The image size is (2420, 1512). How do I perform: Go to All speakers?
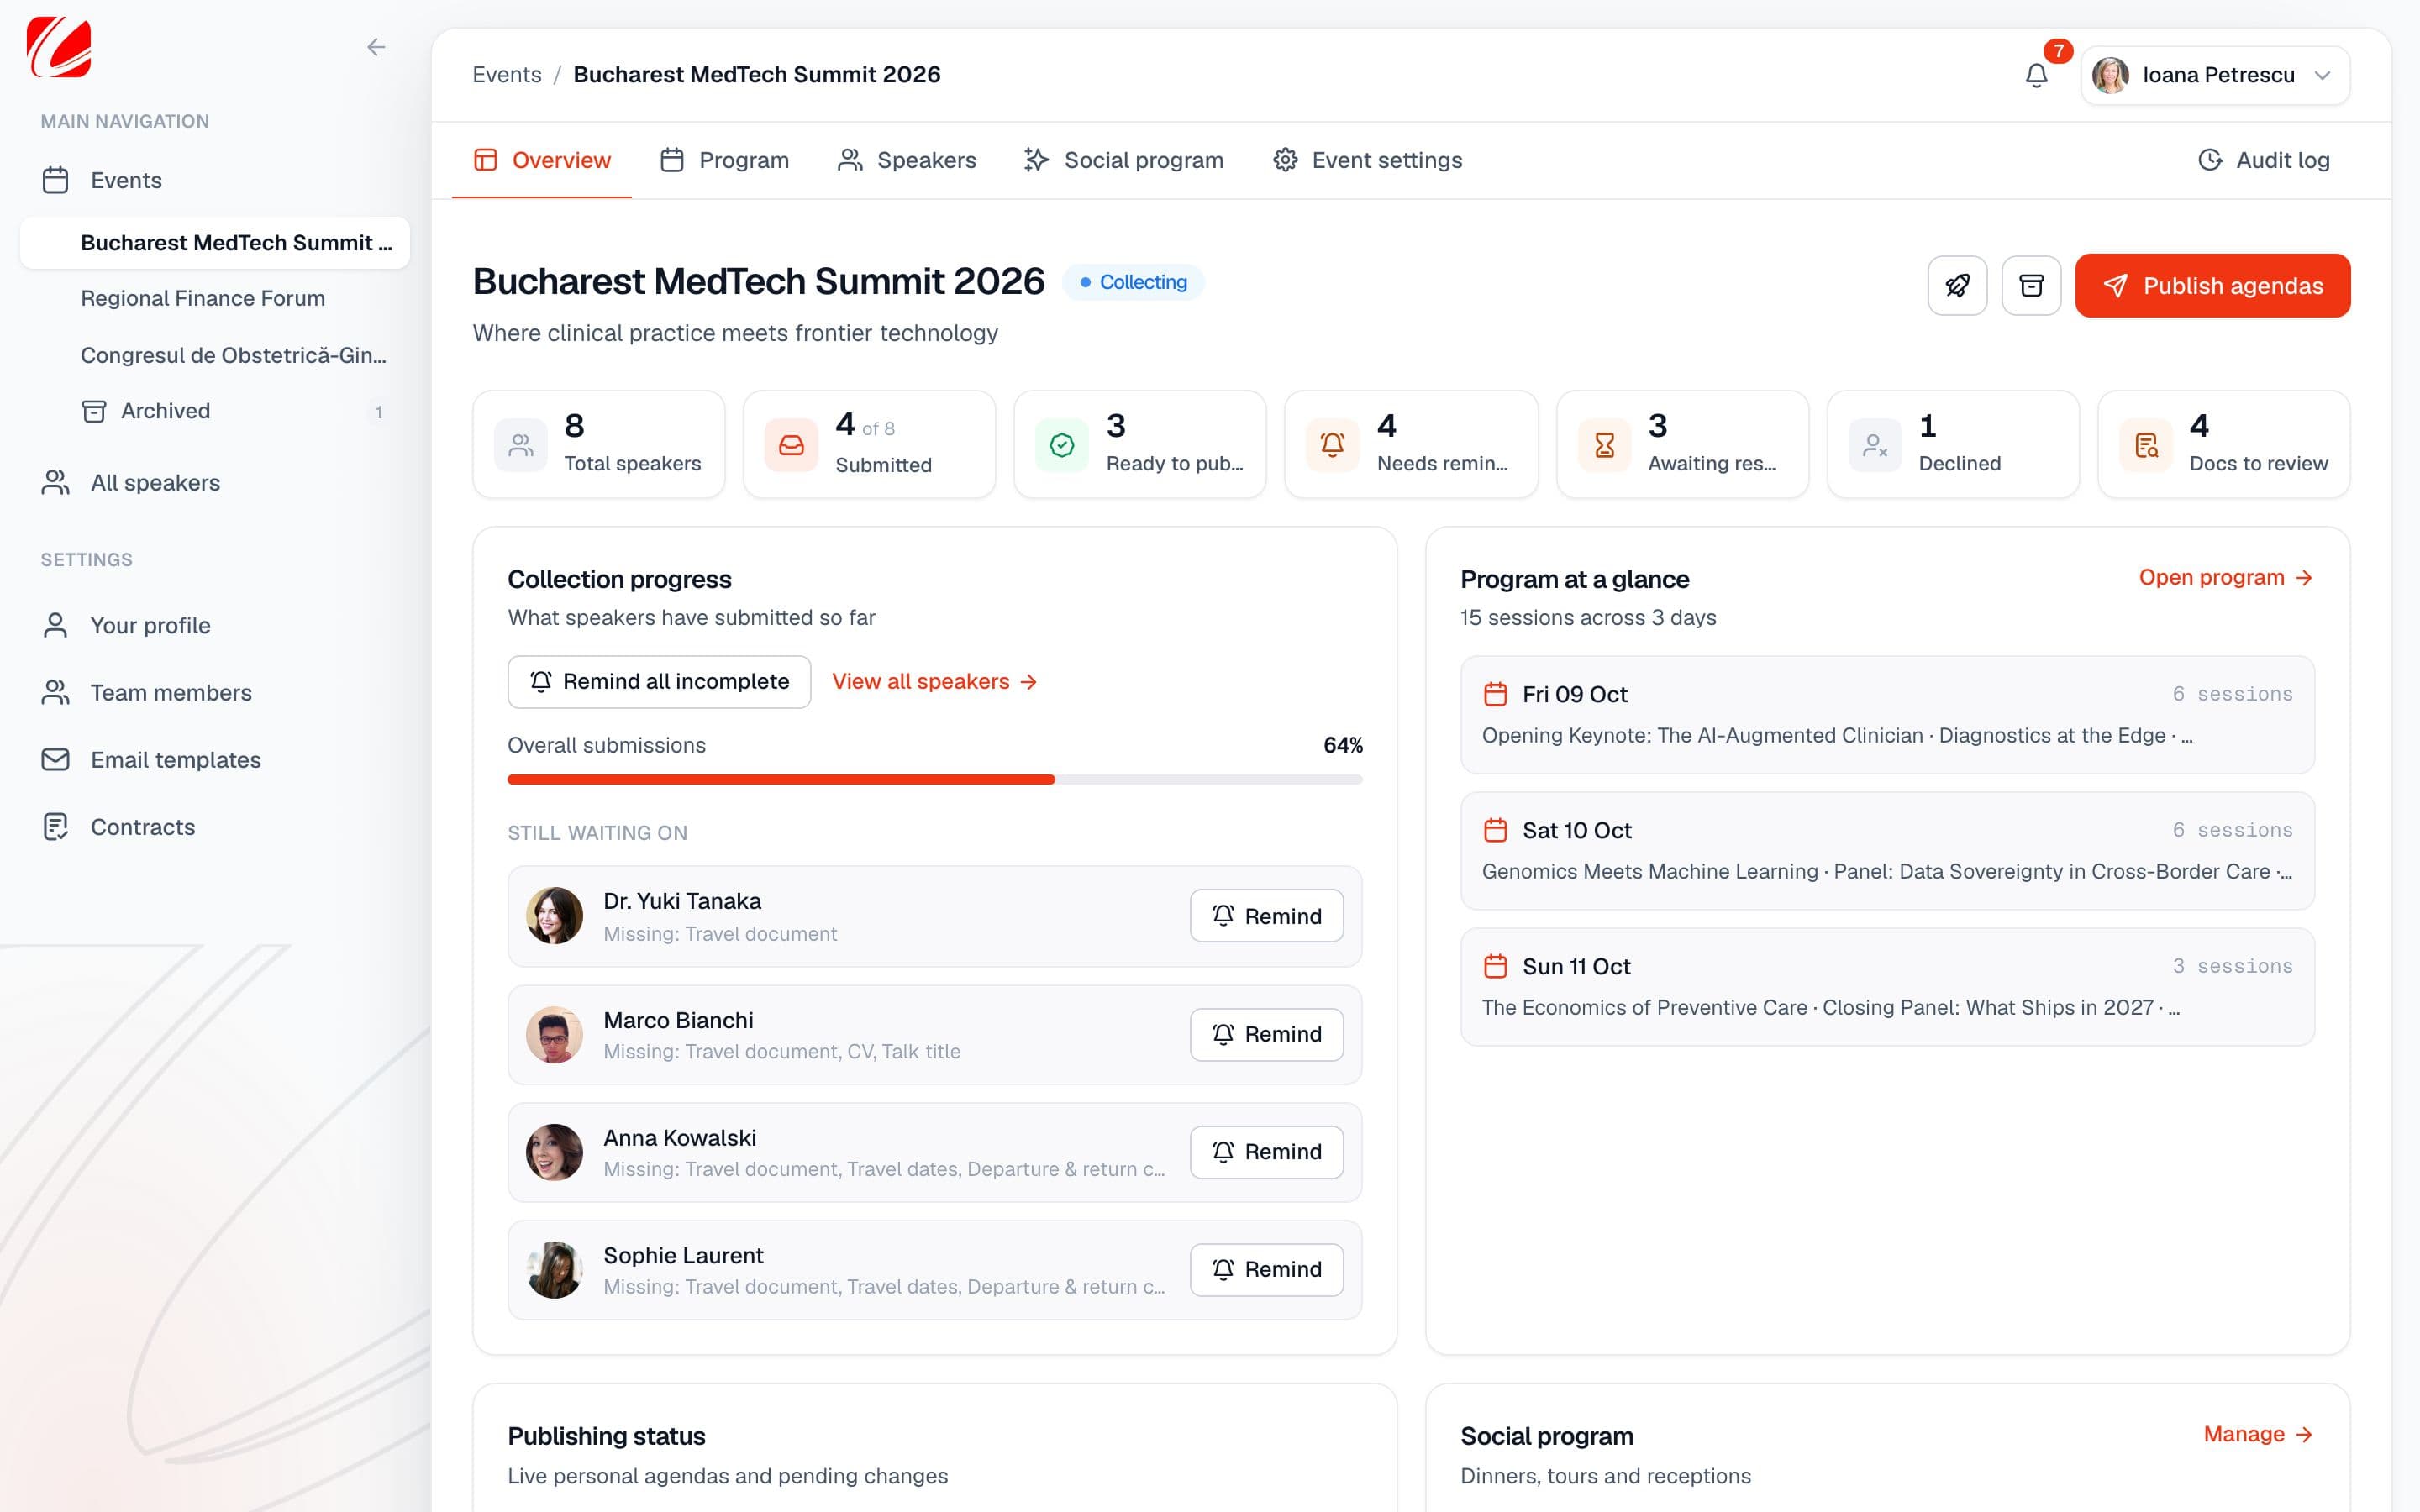point(215,483)
